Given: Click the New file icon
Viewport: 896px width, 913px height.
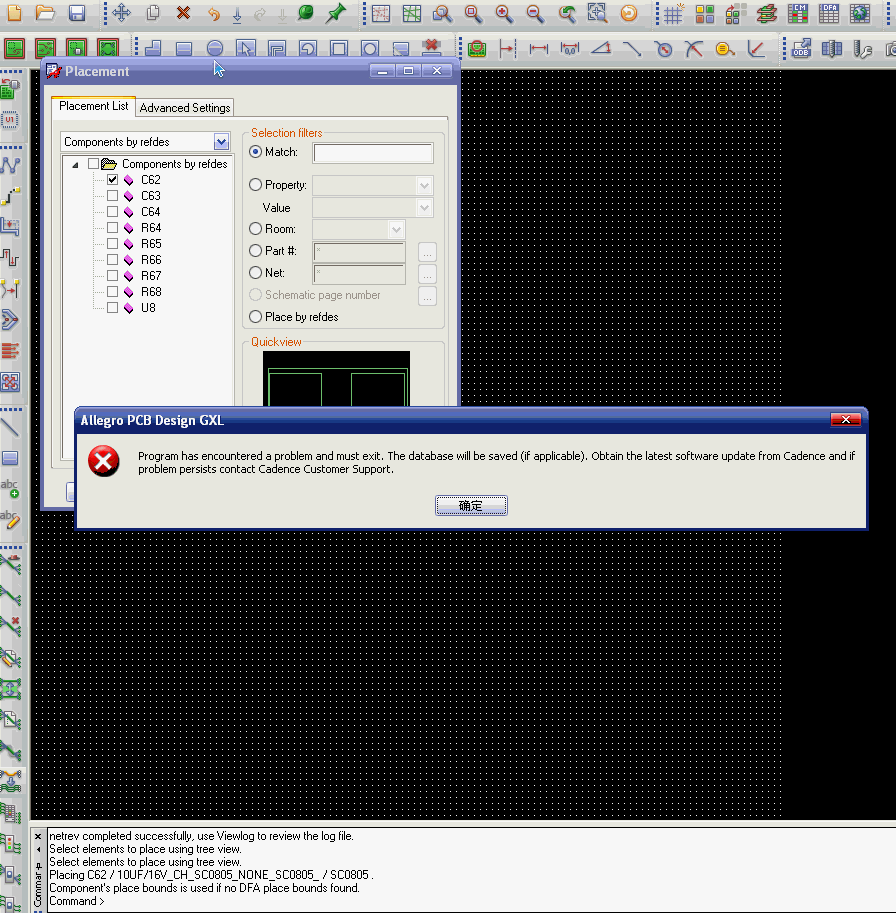Looking at the screenshot, I should [14, 12].
